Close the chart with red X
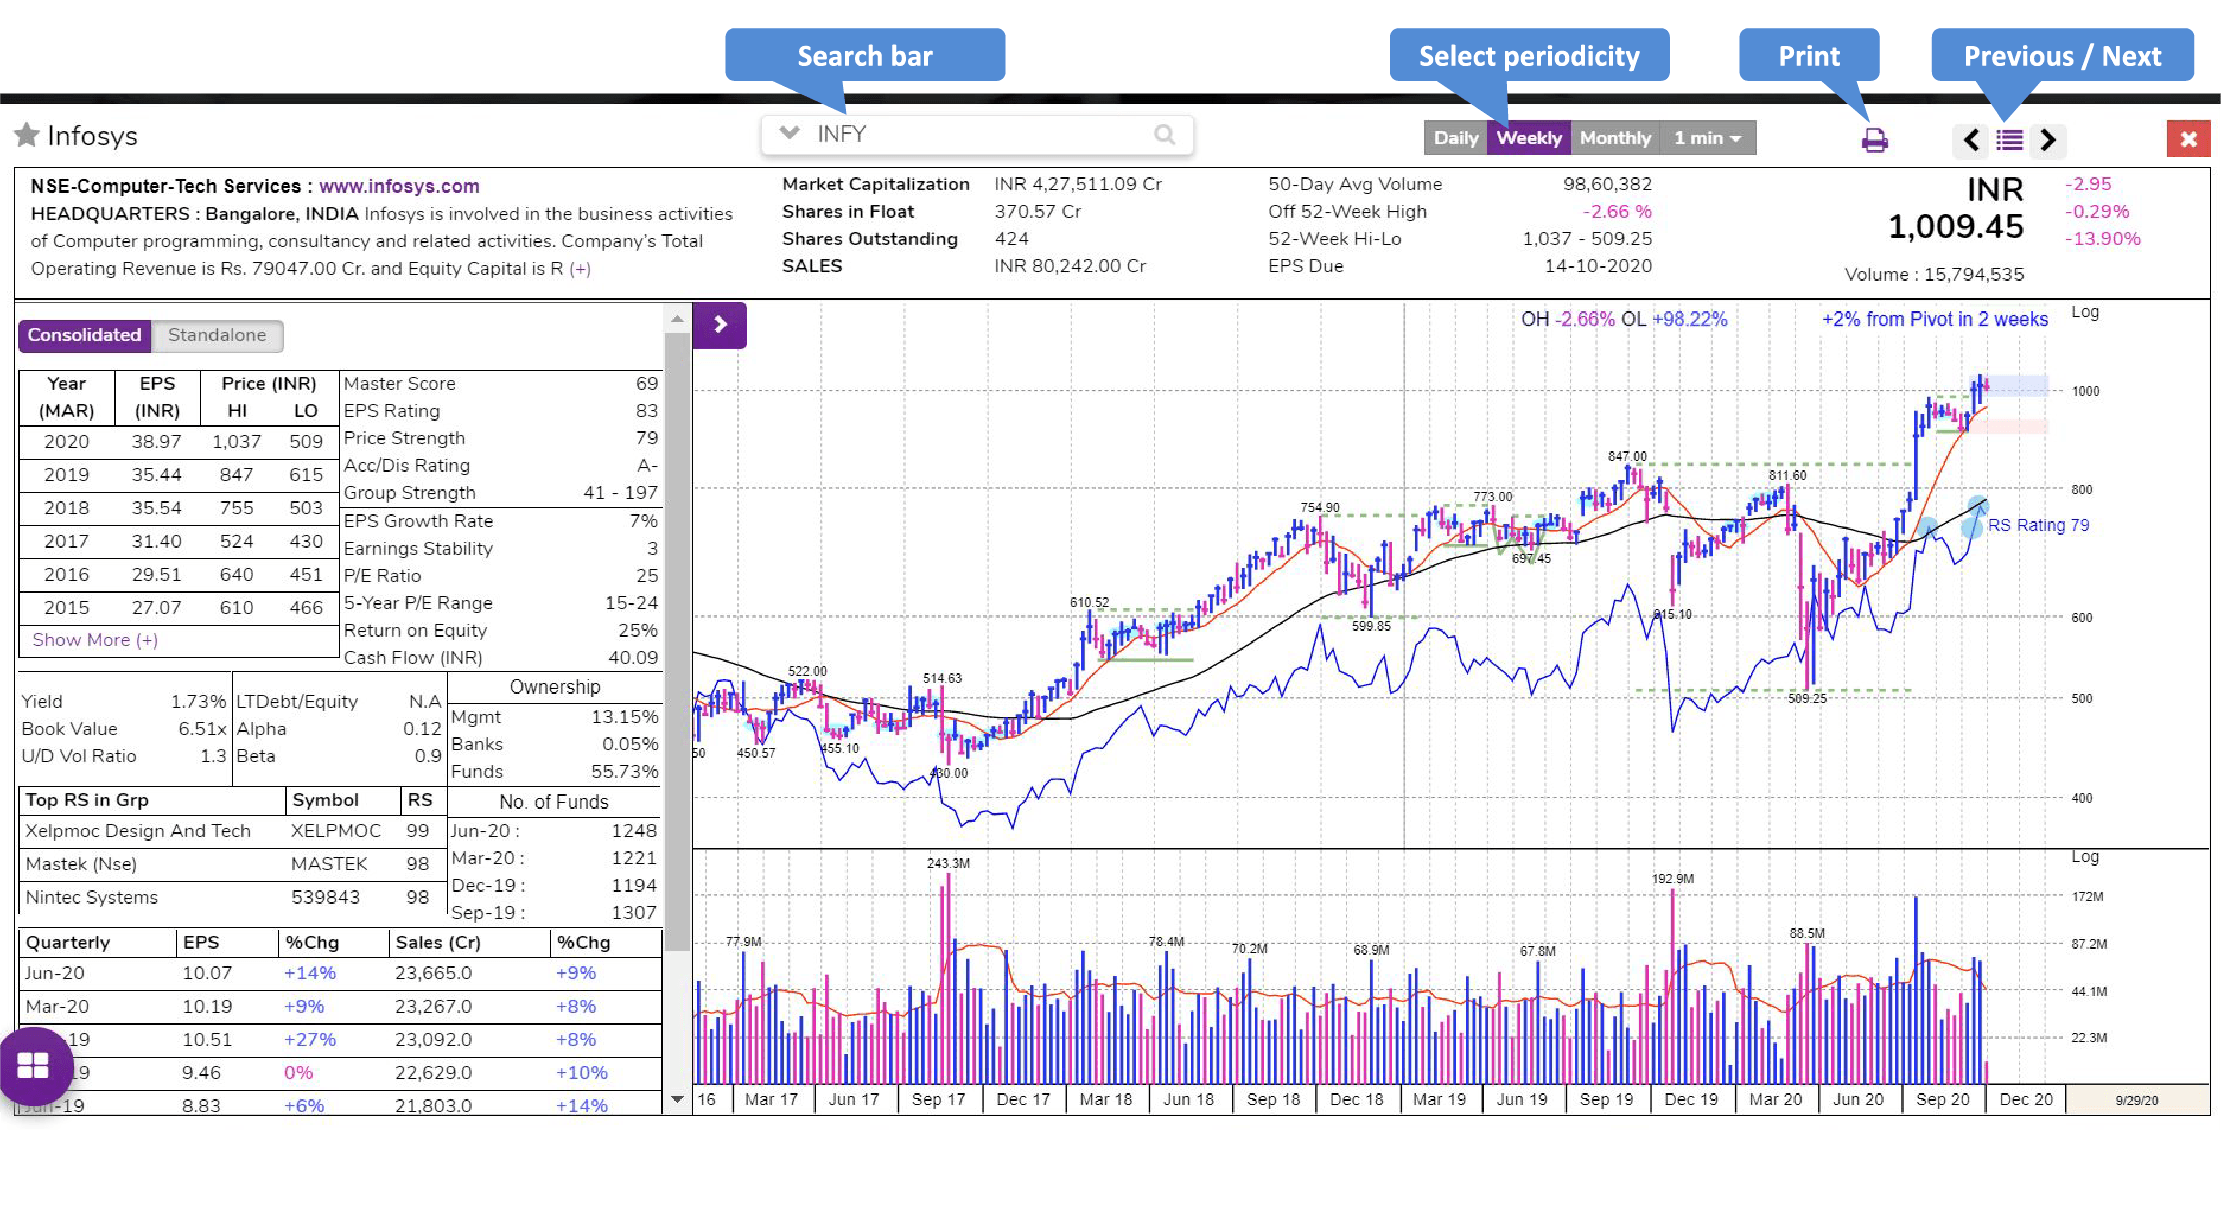The image size is (2221, 1225). 2188,139
